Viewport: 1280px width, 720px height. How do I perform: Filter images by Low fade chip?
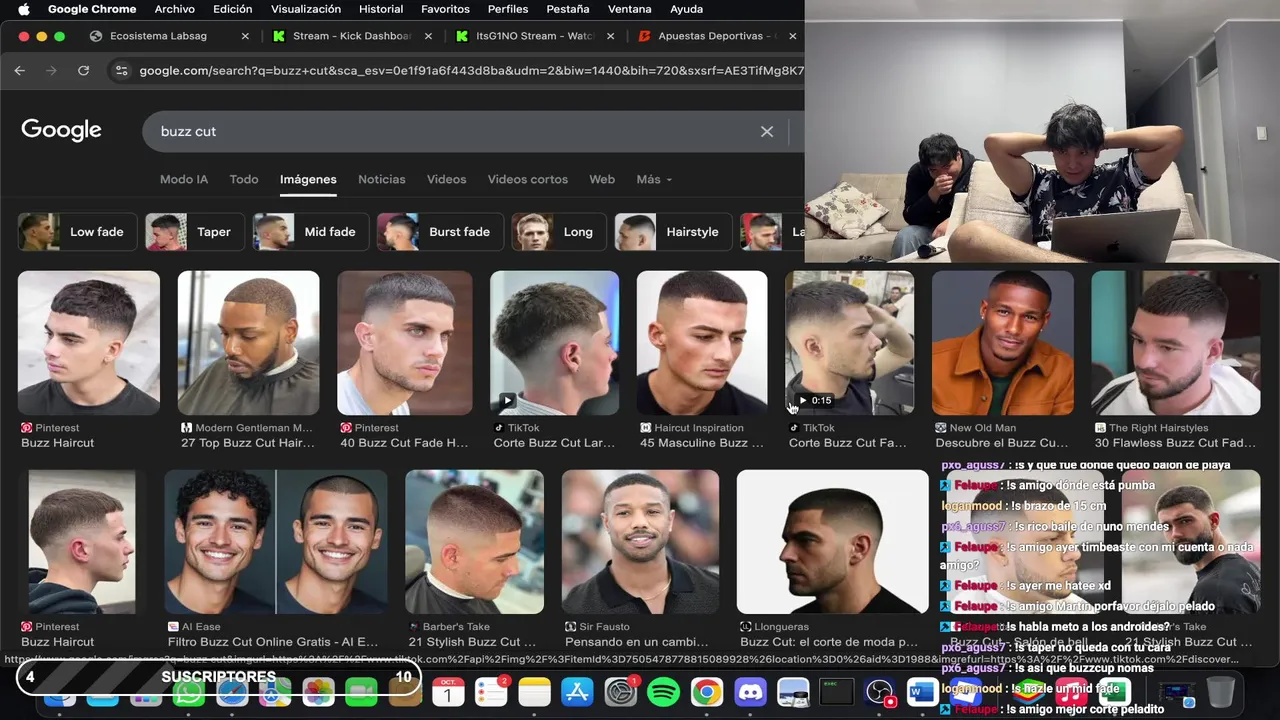tap(77, 232)
